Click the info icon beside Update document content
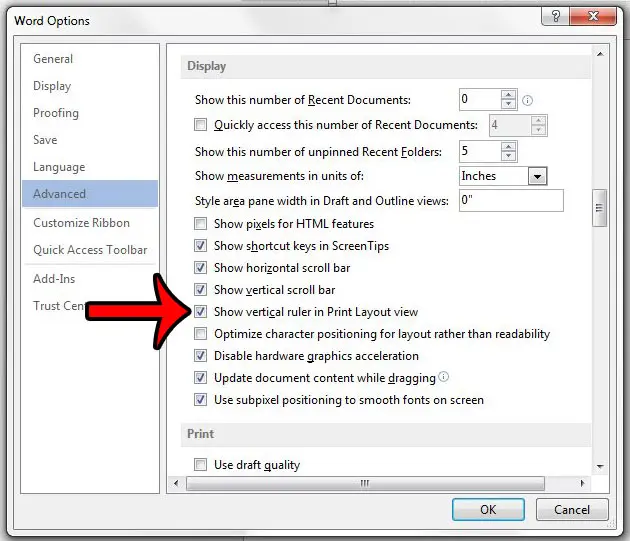The height and width of the screenshot is (541, 630). pyautogui.click(x=443, y=377)
